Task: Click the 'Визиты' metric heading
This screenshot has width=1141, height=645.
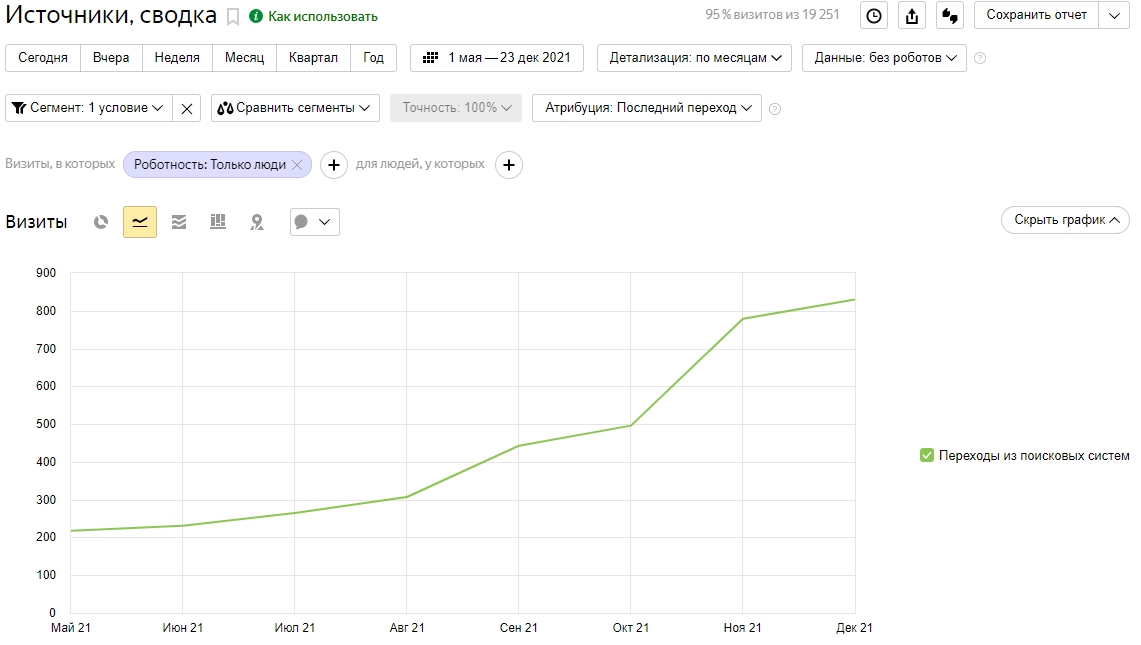Action: click(x=36, y=222)
